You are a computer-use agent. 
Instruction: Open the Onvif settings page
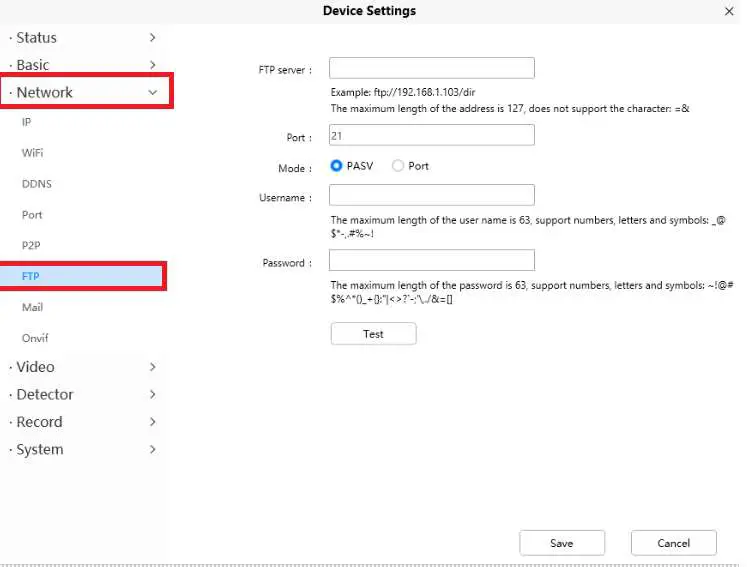(35, 338)
